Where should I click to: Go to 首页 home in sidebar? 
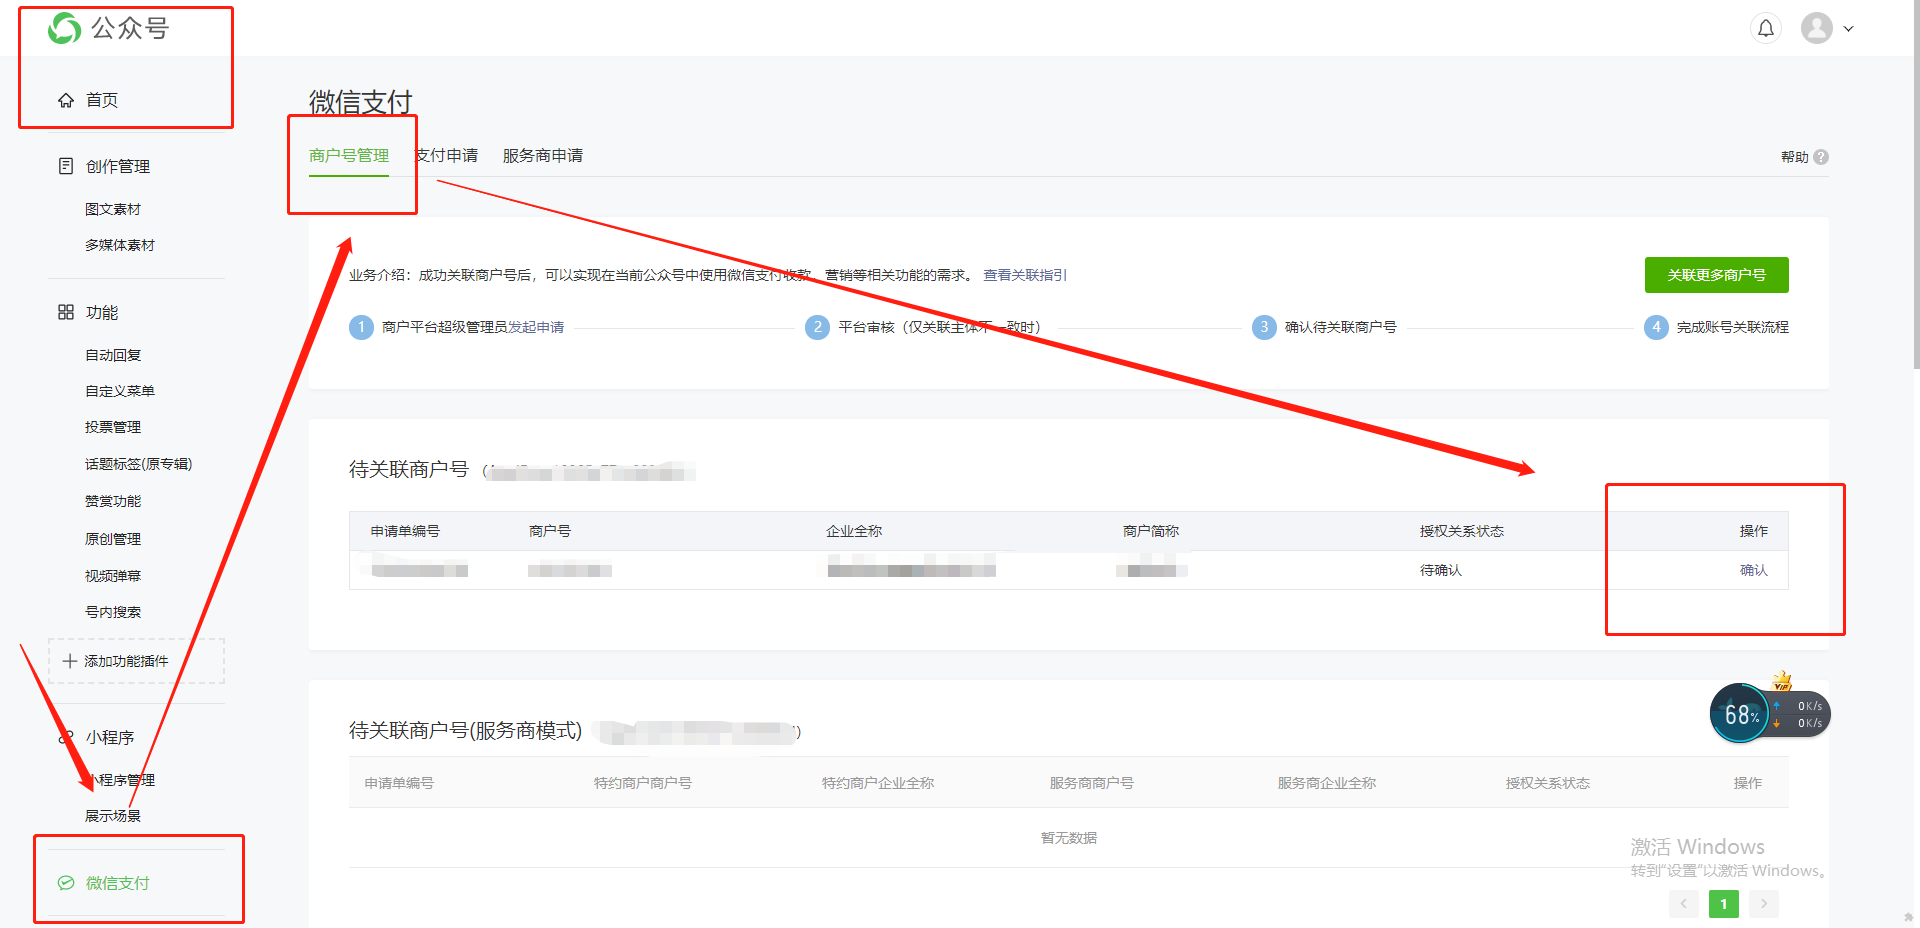(101, 100)
